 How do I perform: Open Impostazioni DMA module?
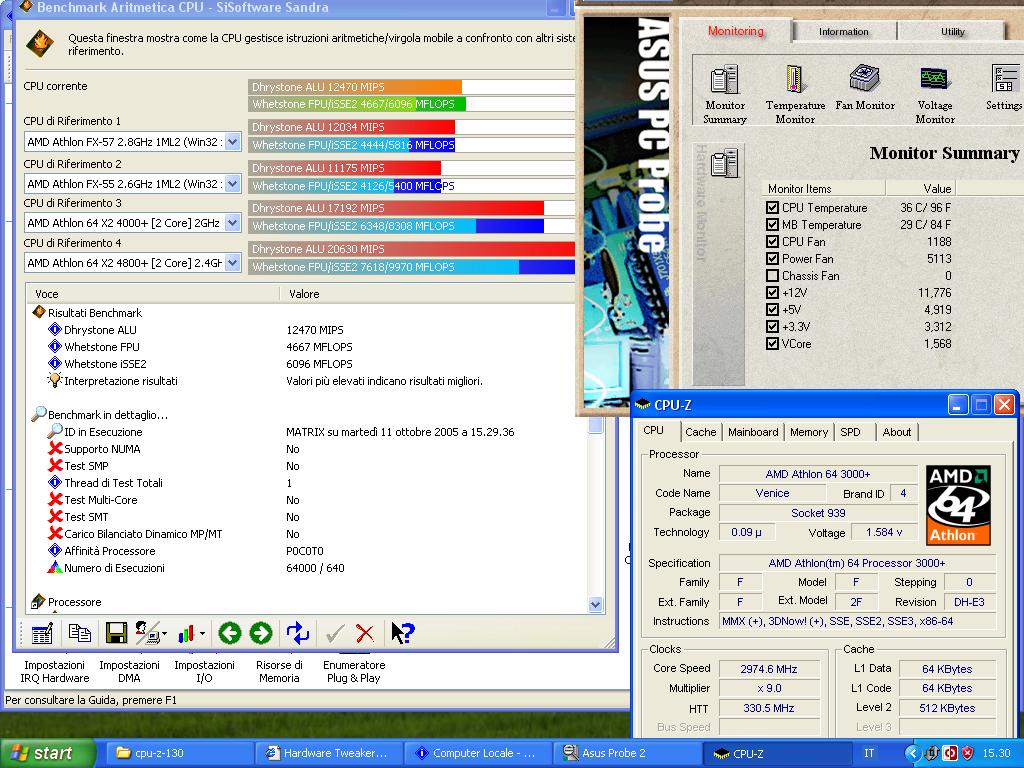[129, 671]
